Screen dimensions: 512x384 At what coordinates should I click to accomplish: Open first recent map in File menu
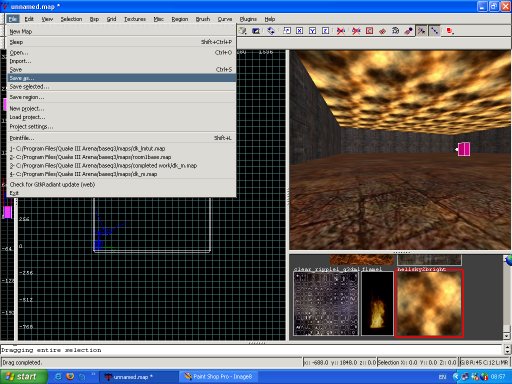point(121,149)
